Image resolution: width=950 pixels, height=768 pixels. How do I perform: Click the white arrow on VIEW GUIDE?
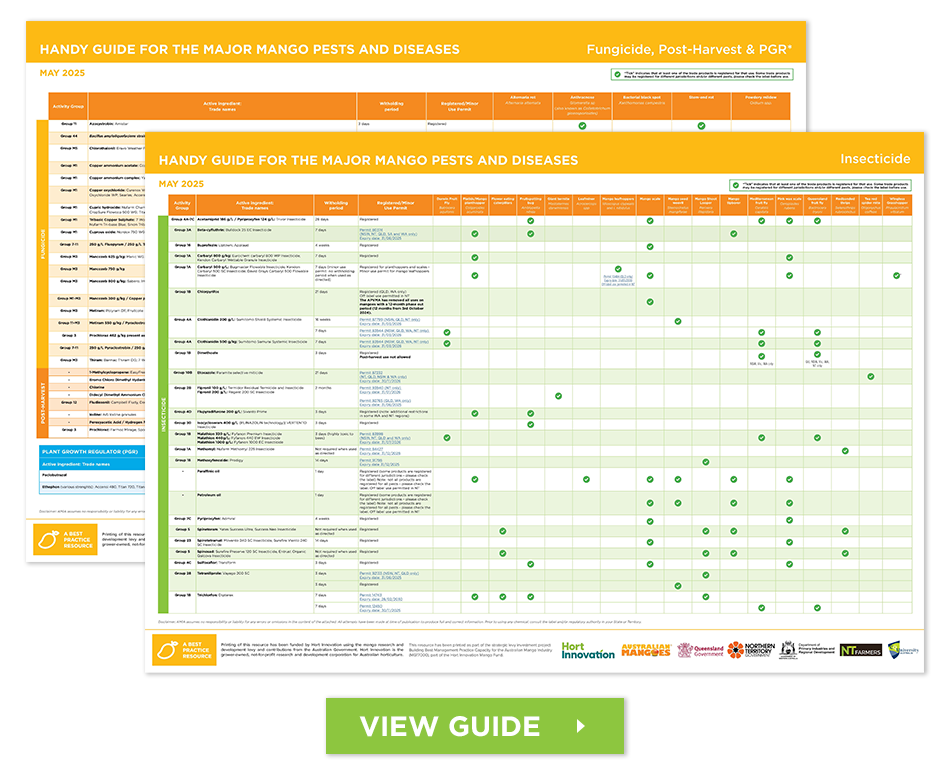581,726
